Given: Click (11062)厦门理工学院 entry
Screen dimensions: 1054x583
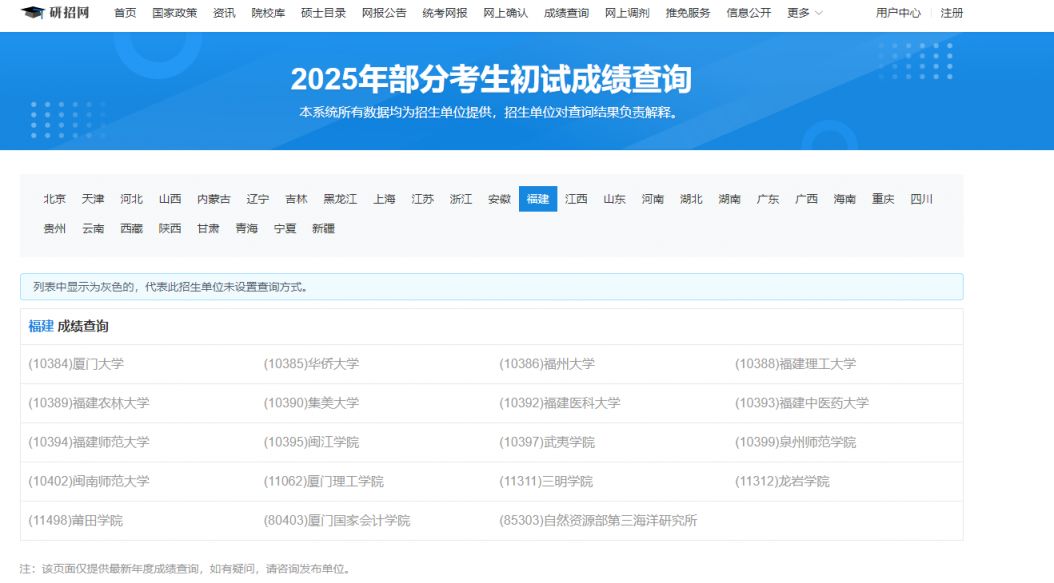Looking at the screenshot, I should click(323, 481).
